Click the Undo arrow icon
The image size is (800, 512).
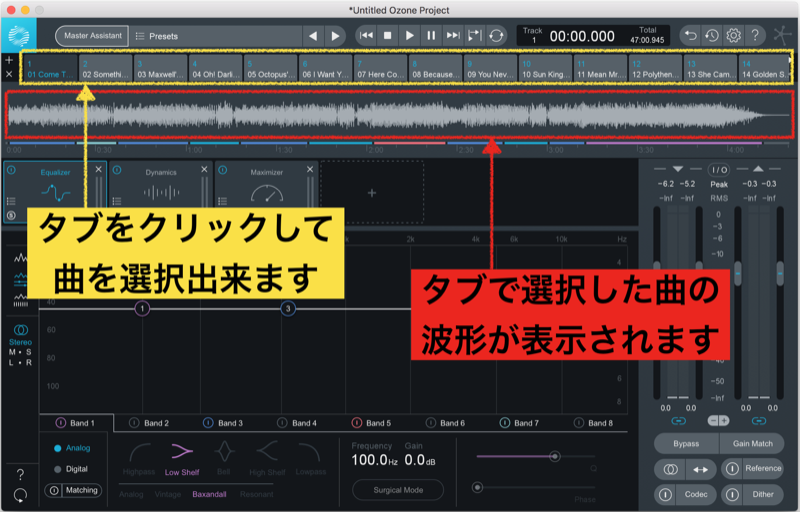click(x=690, y=36)
